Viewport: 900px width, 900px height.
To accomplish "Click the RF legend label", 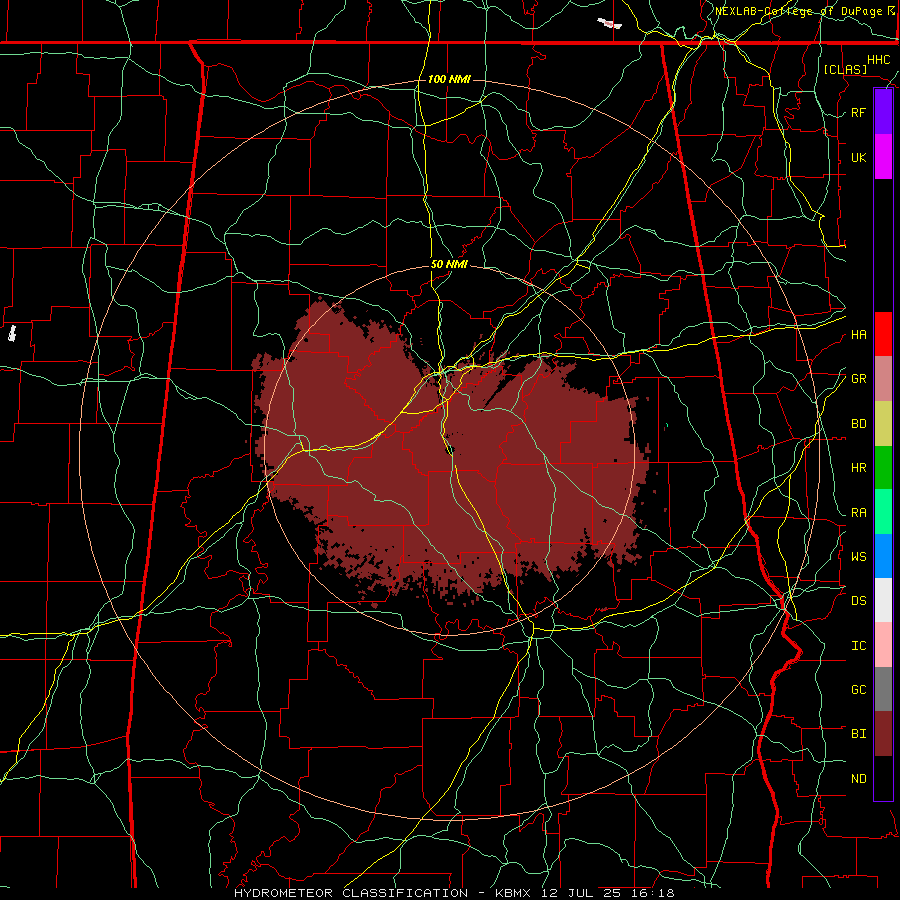I will [x=858, y=112].
